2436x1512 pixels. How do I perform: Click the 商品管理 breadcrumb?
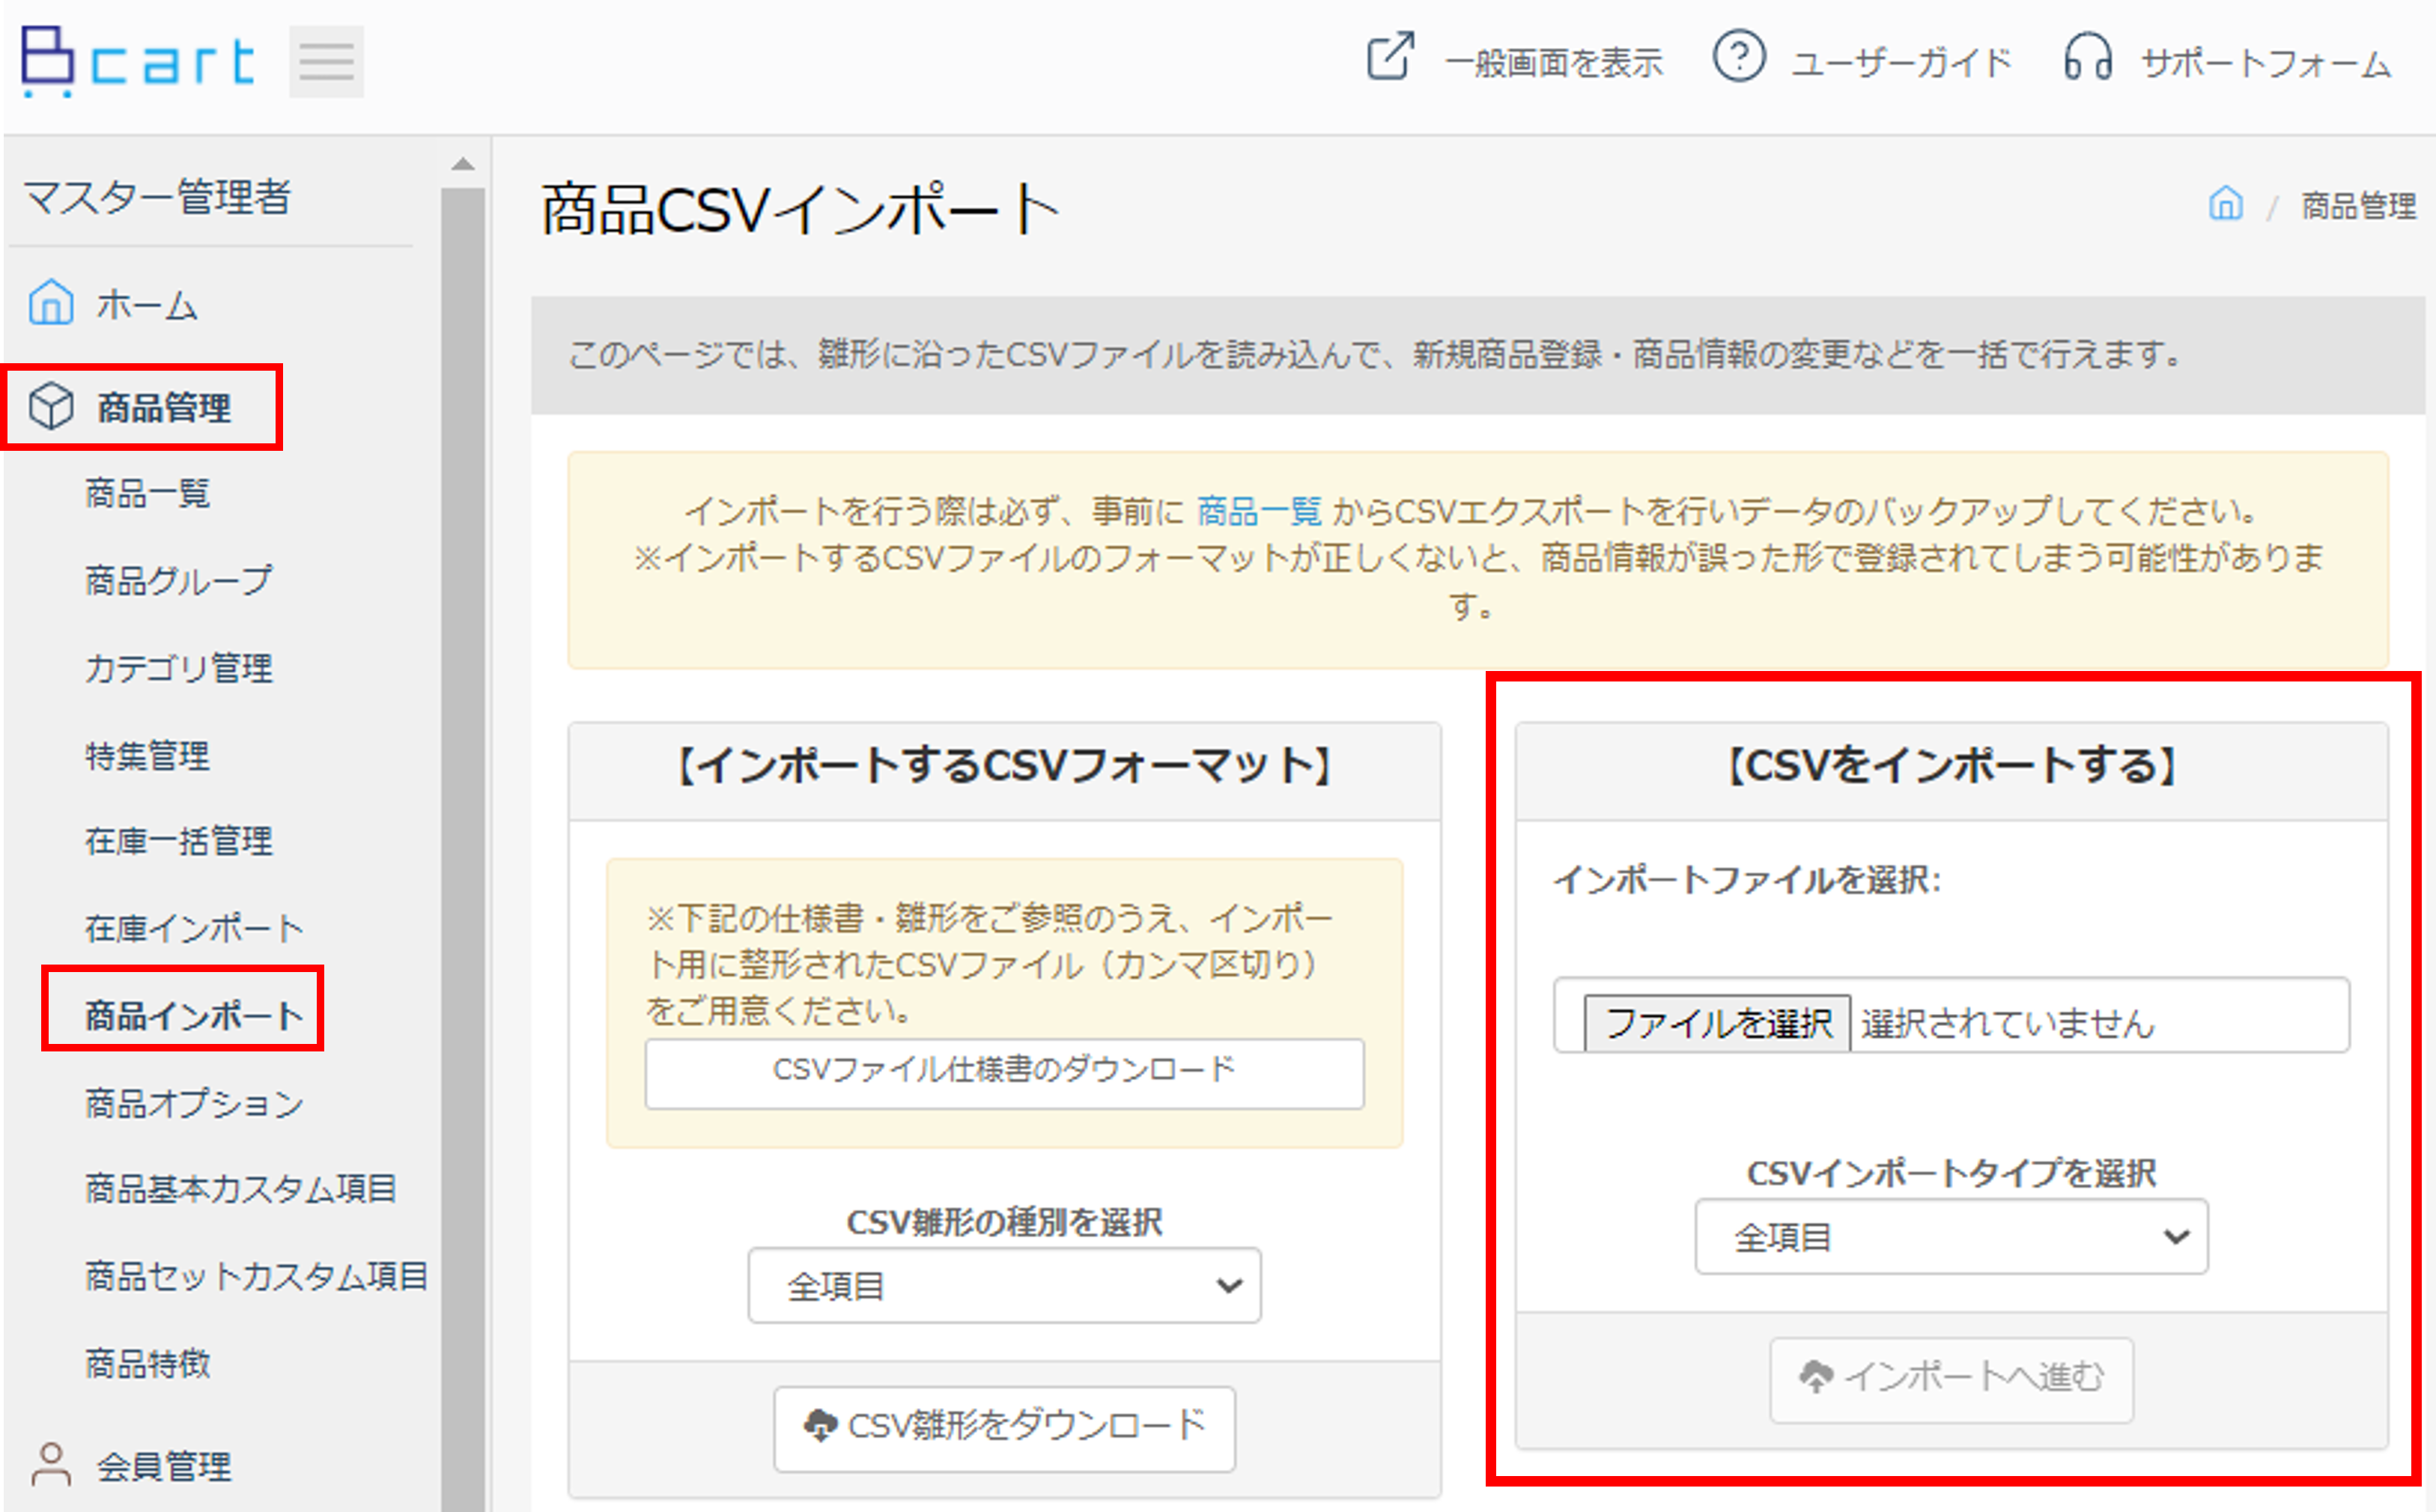coord(2358,206)
